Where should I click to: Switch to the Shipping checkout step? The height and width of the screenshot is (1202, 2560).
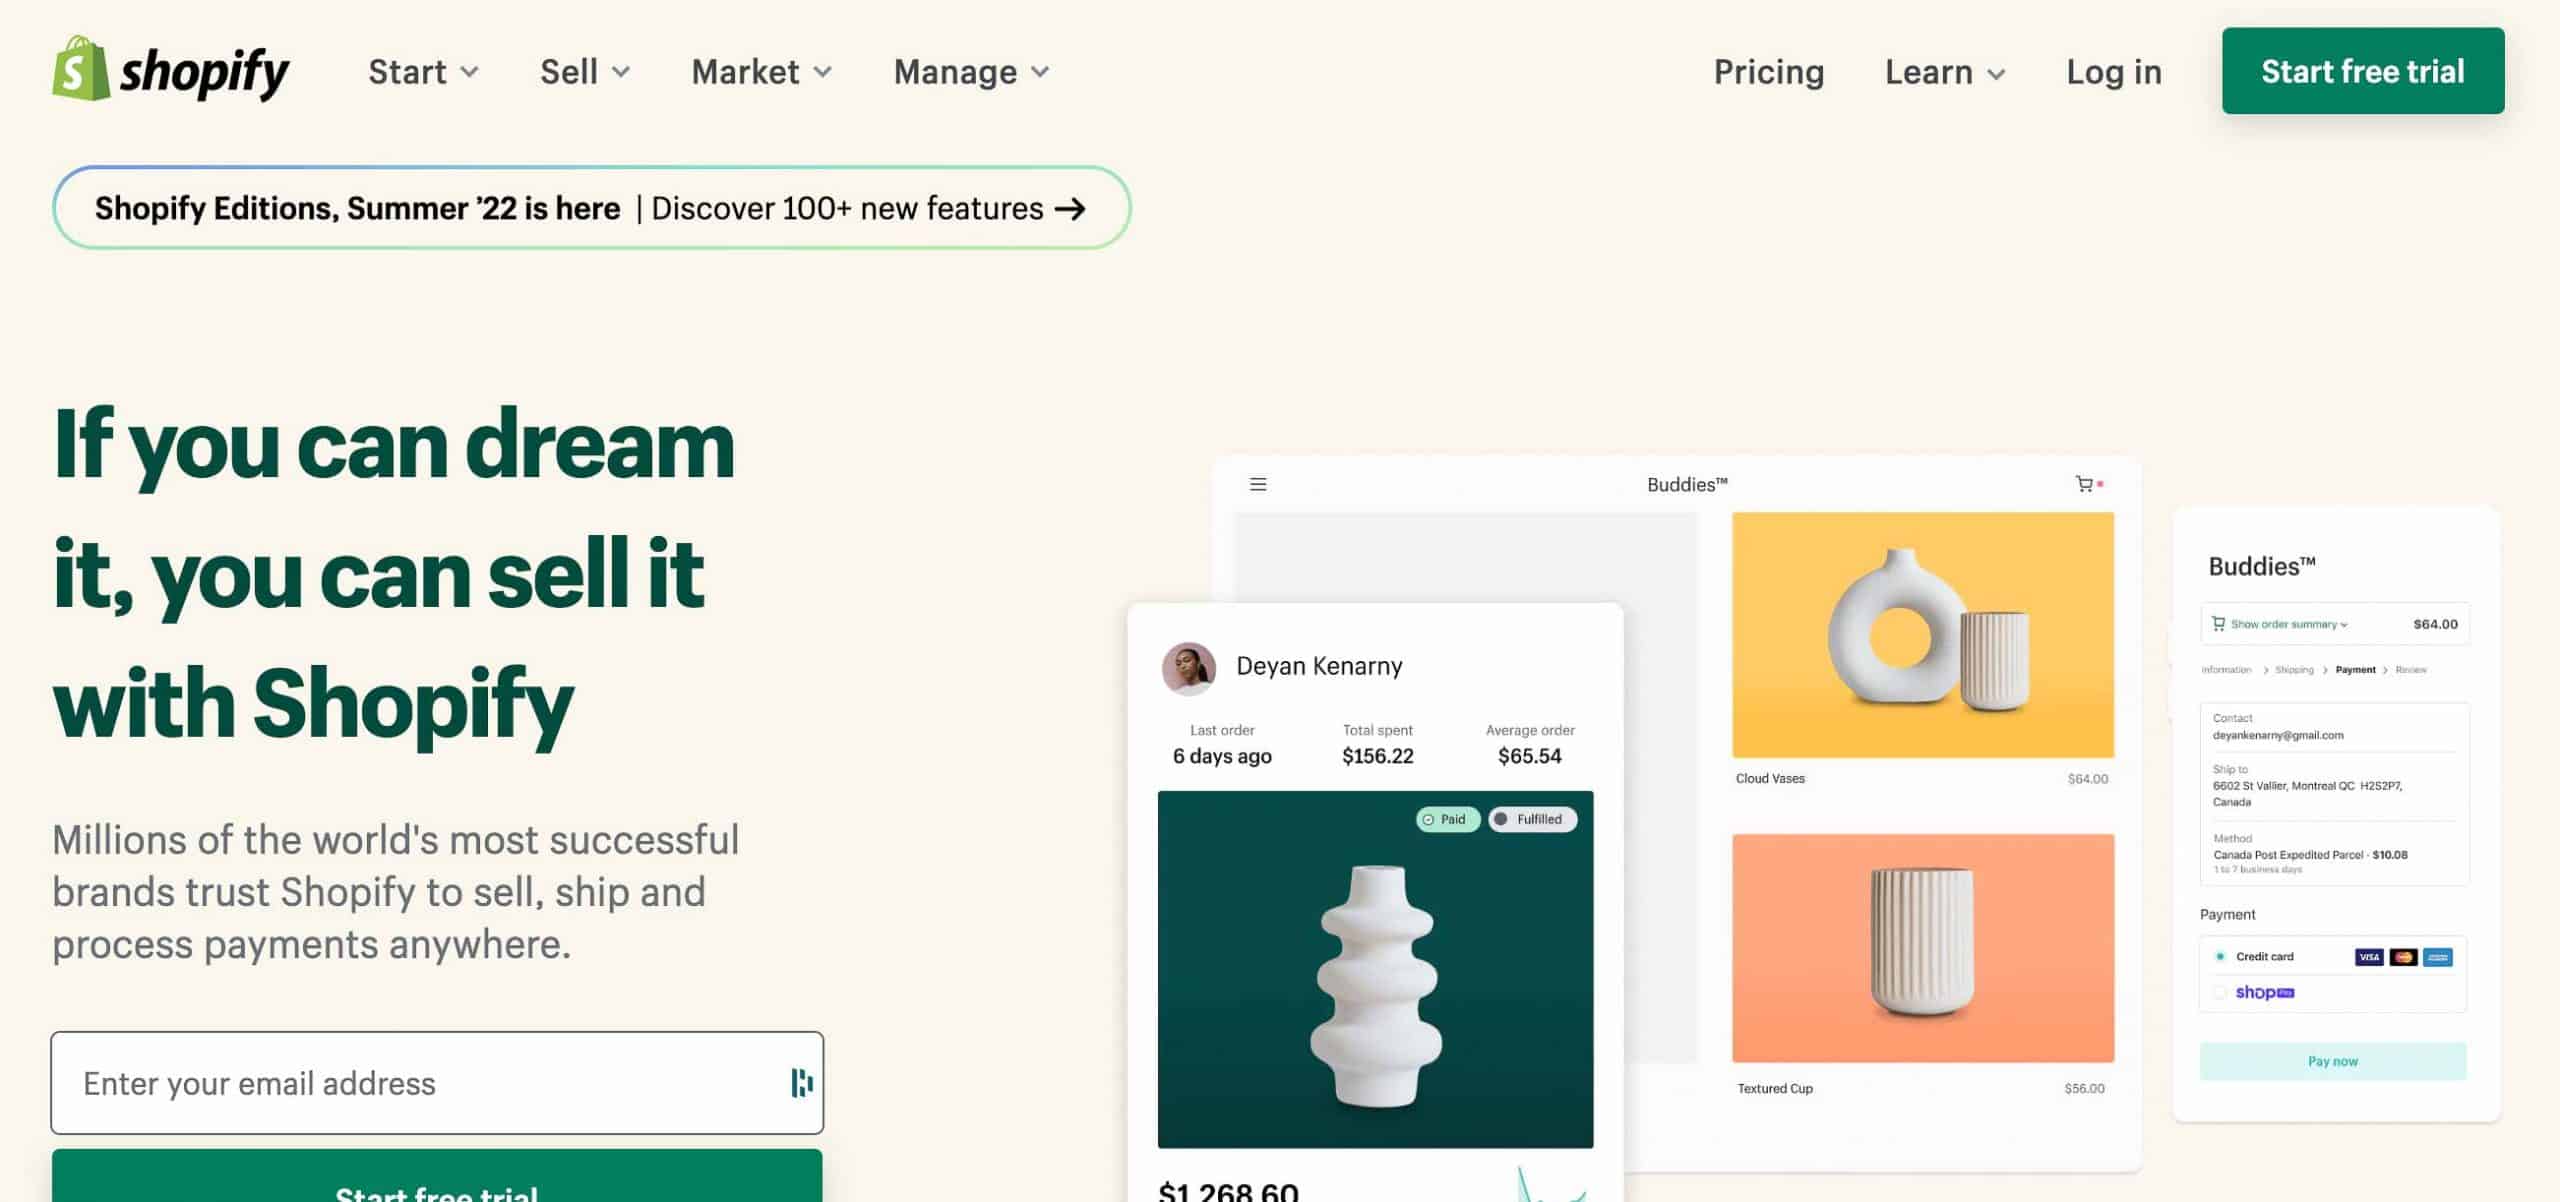point(2294,669)
